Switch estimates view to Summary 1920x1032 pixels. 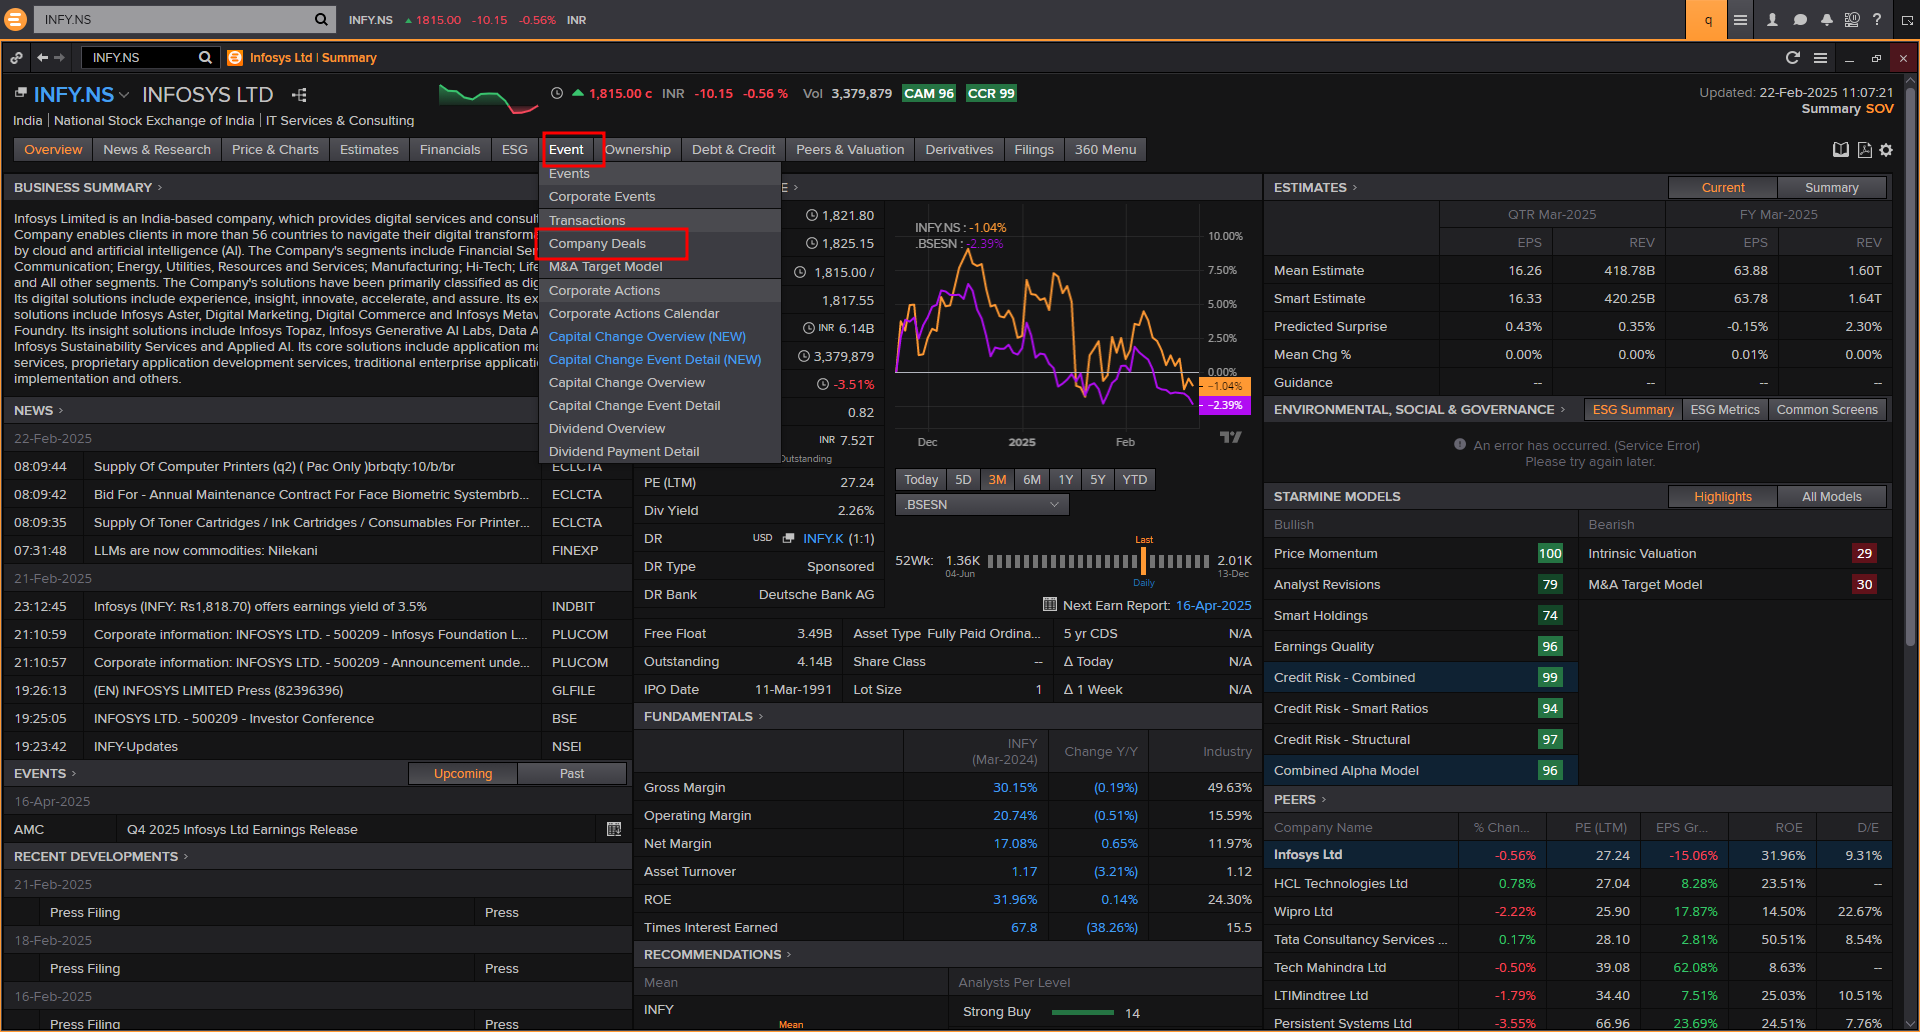click(x=1831, y=188)
